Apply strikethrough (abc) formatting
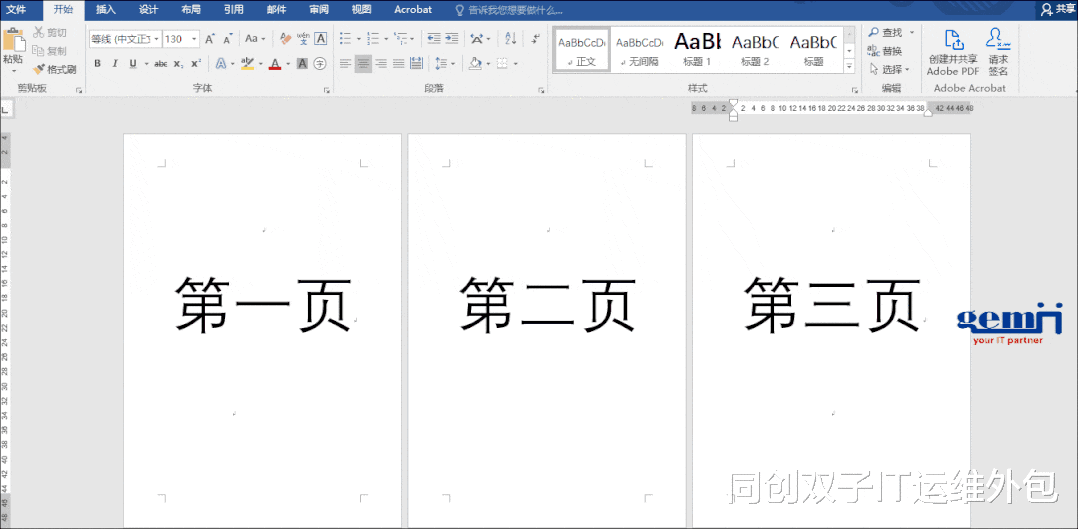This screenshot has height=529, width=1078. click(160, 63)
